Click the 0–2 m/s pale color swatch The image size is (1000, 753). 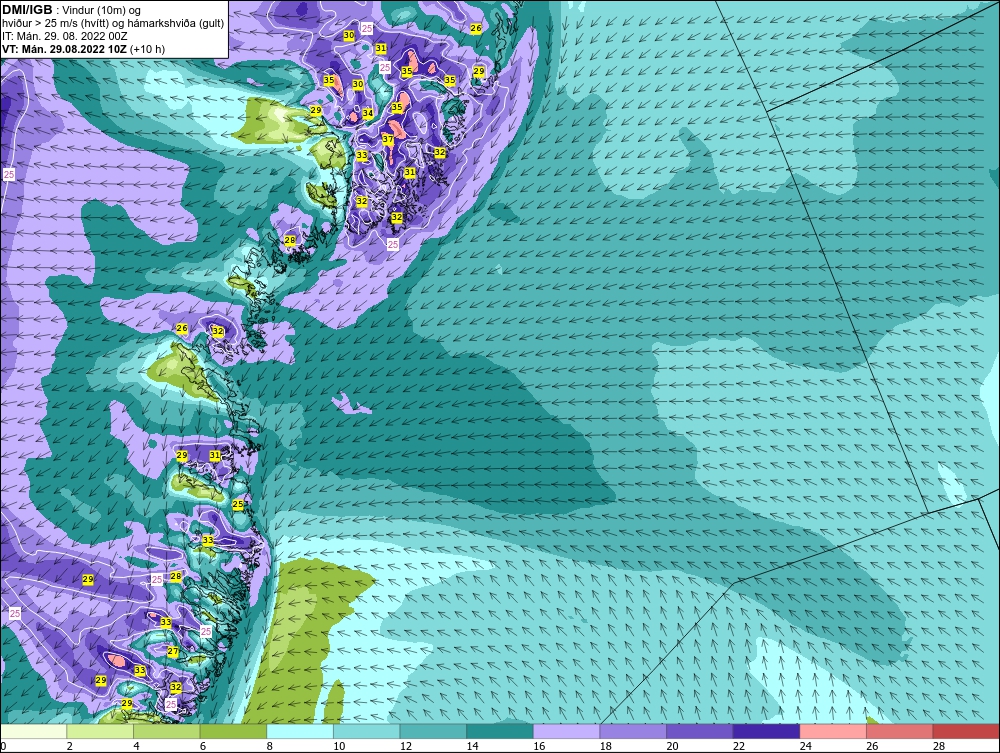tap(33, 731)
